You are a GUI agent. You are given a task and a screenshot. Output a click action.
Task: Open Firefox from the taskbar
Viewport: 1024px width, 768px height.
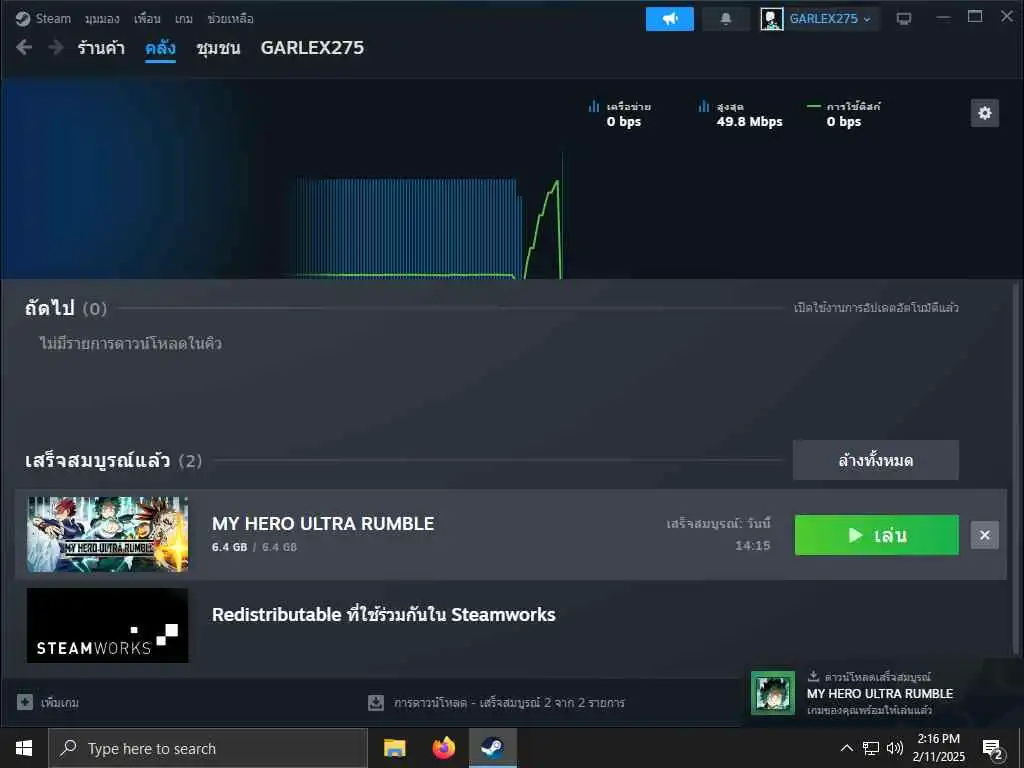click(443, 748)
